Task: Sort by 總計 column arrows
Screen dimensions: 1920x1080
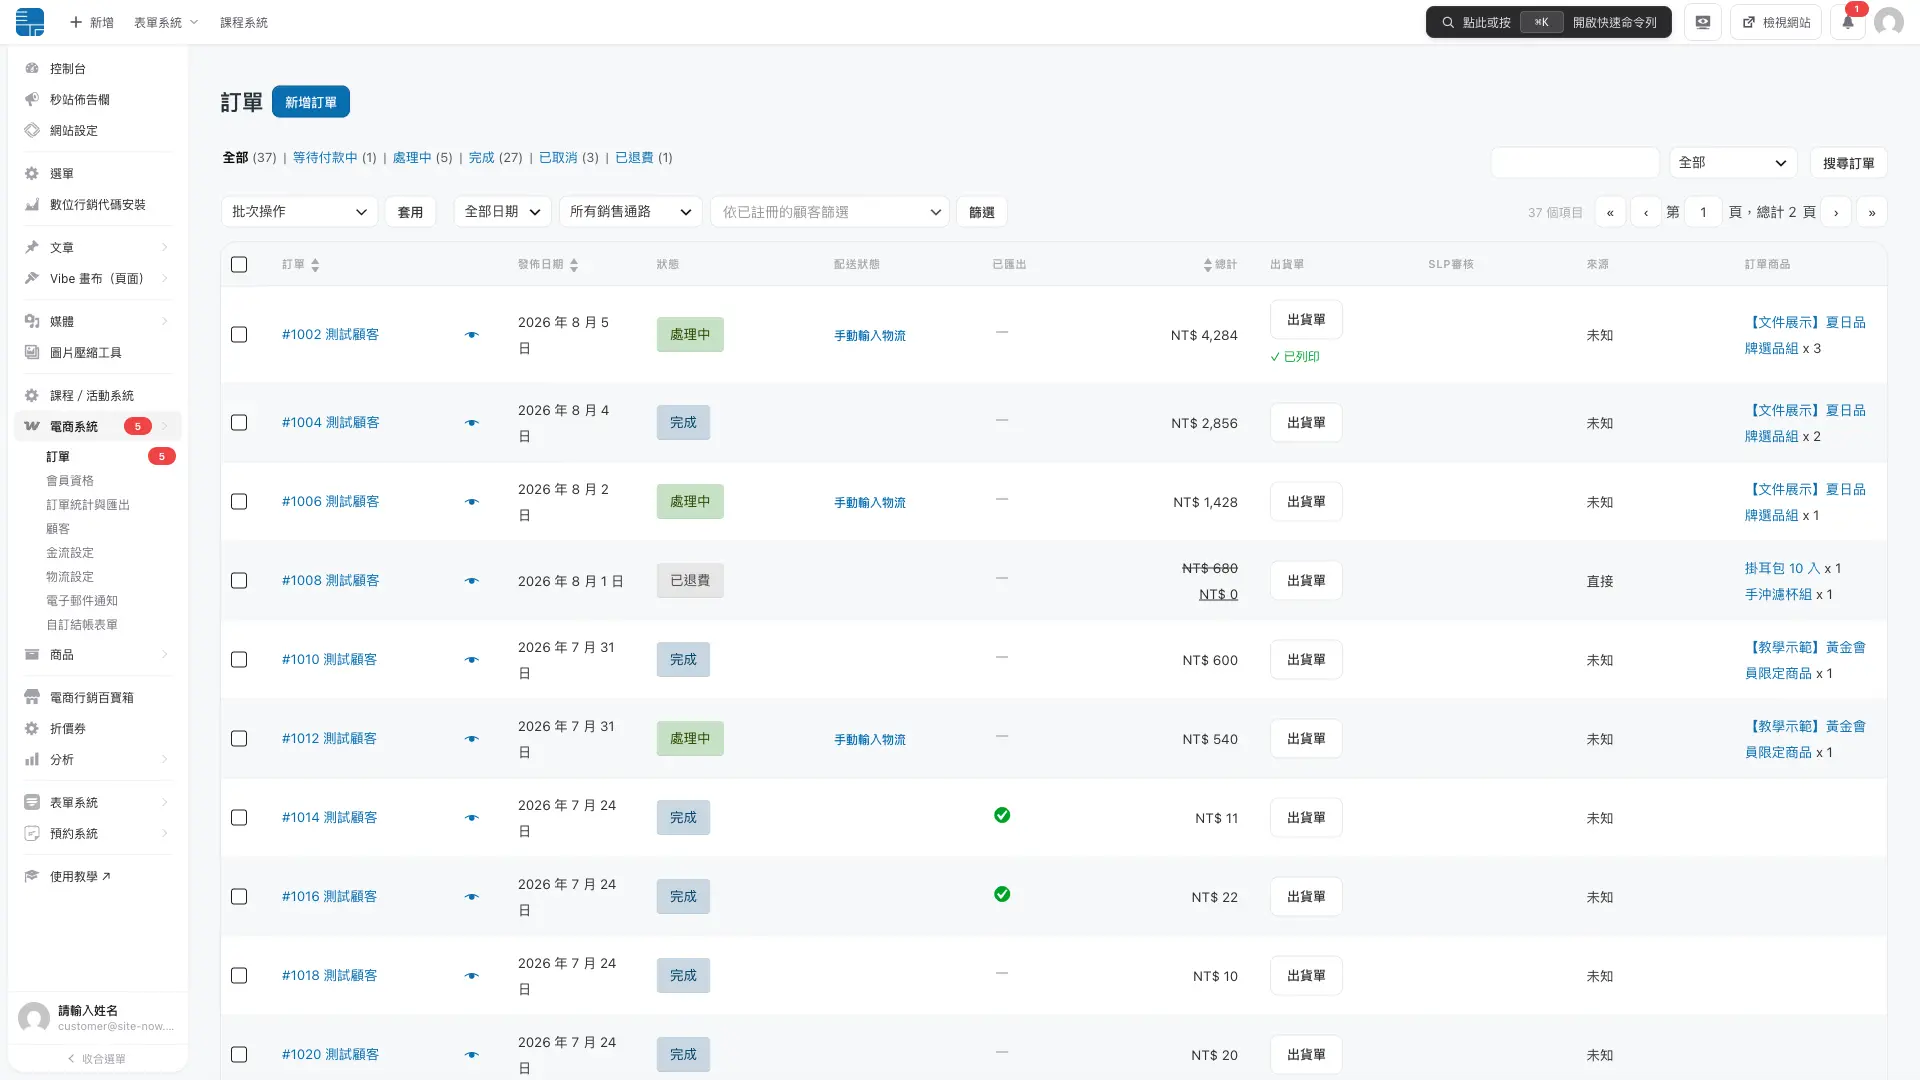Action: (1208, 265)
